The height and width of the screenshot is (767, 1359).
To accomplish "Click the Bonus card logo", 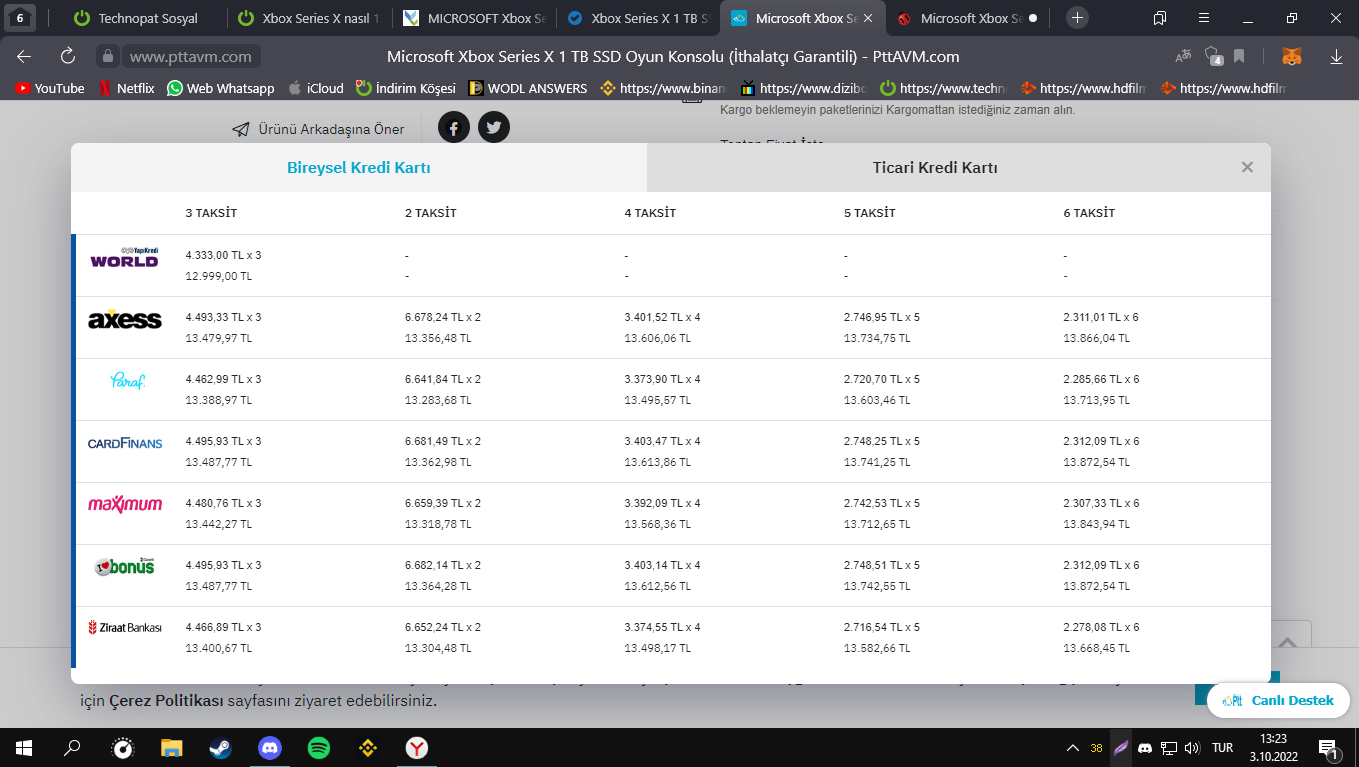I will [x=125, y=567].
